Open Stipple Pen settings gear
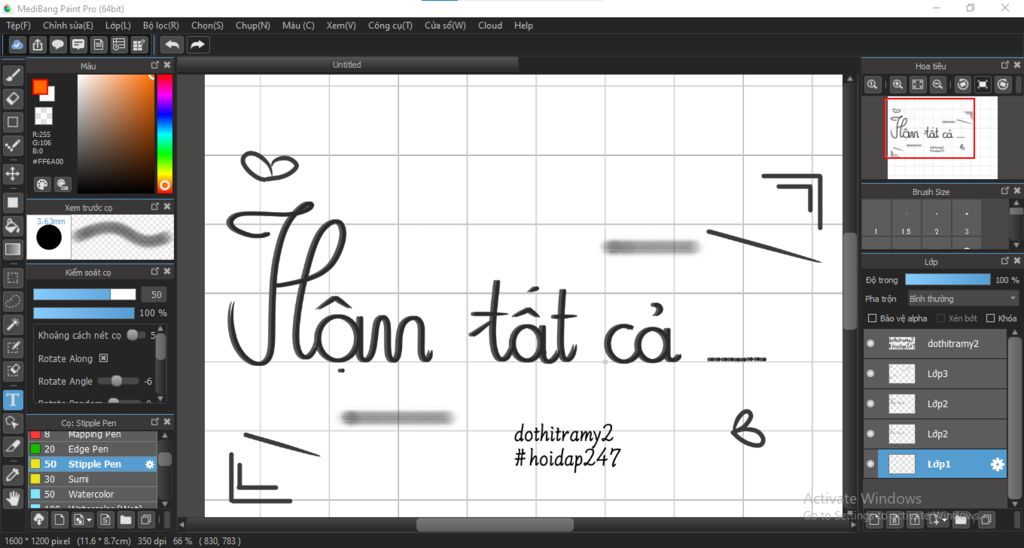1024x548 pixels. click(150, 464)
